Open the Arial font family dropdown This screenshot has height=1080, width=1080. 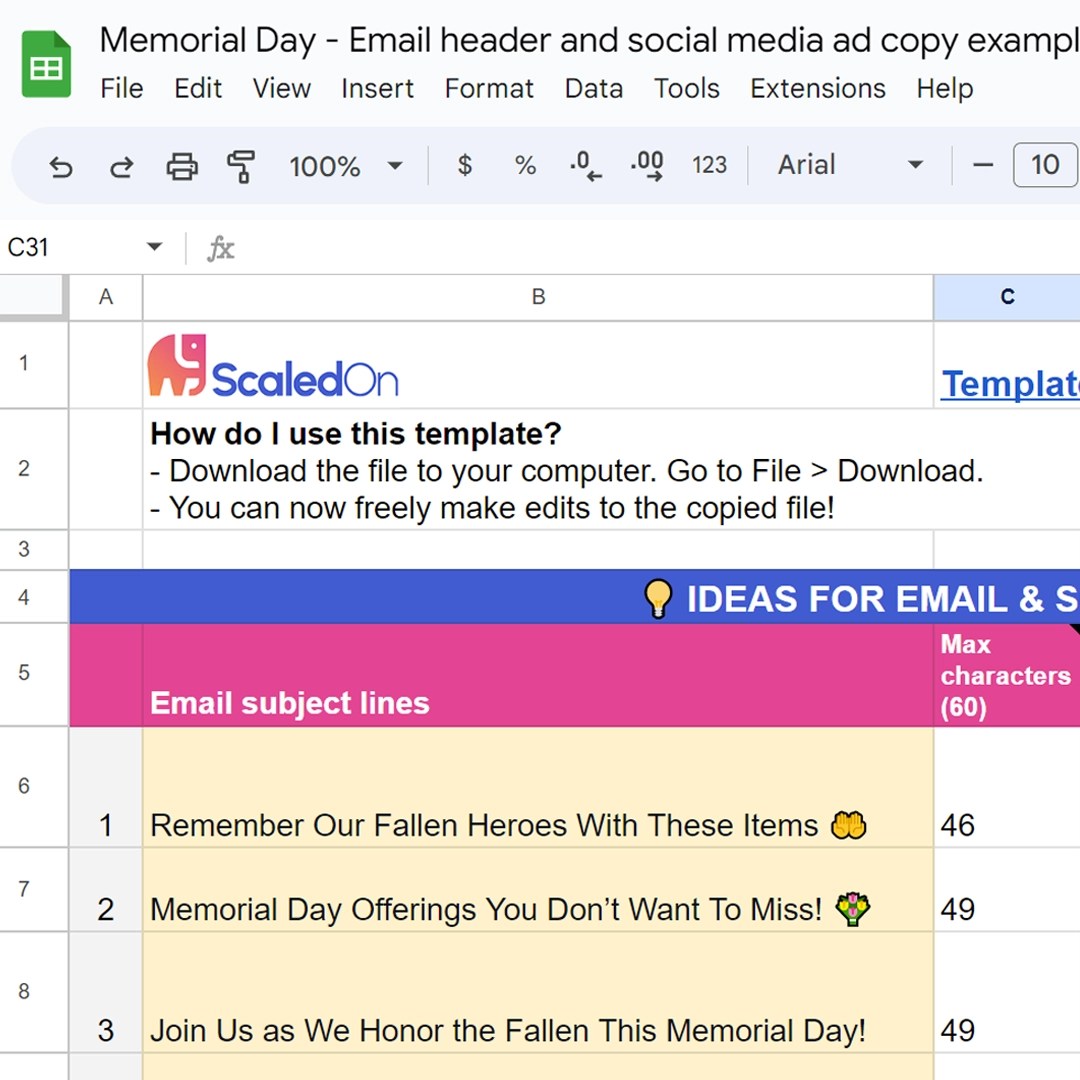pos(850,166)
